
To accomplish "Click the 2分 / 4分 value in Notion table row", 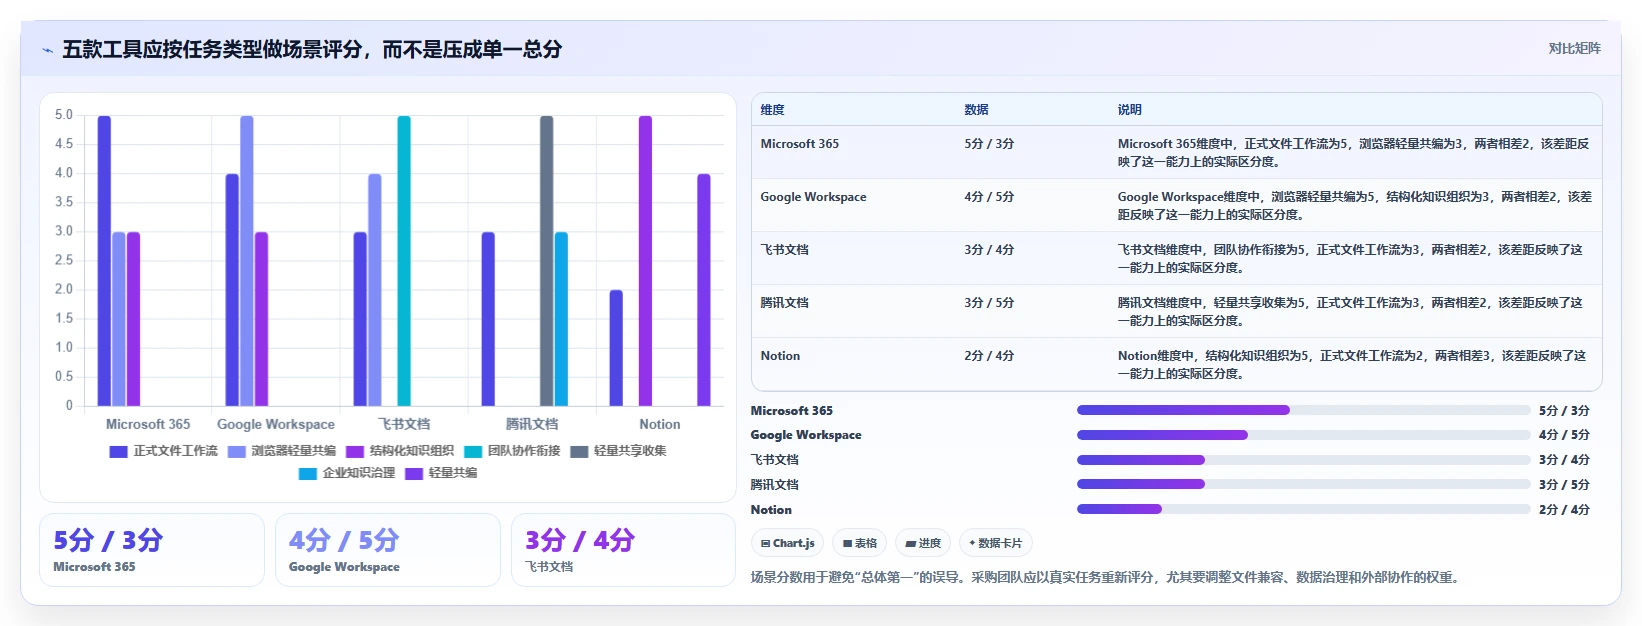I will coord(989,356).
